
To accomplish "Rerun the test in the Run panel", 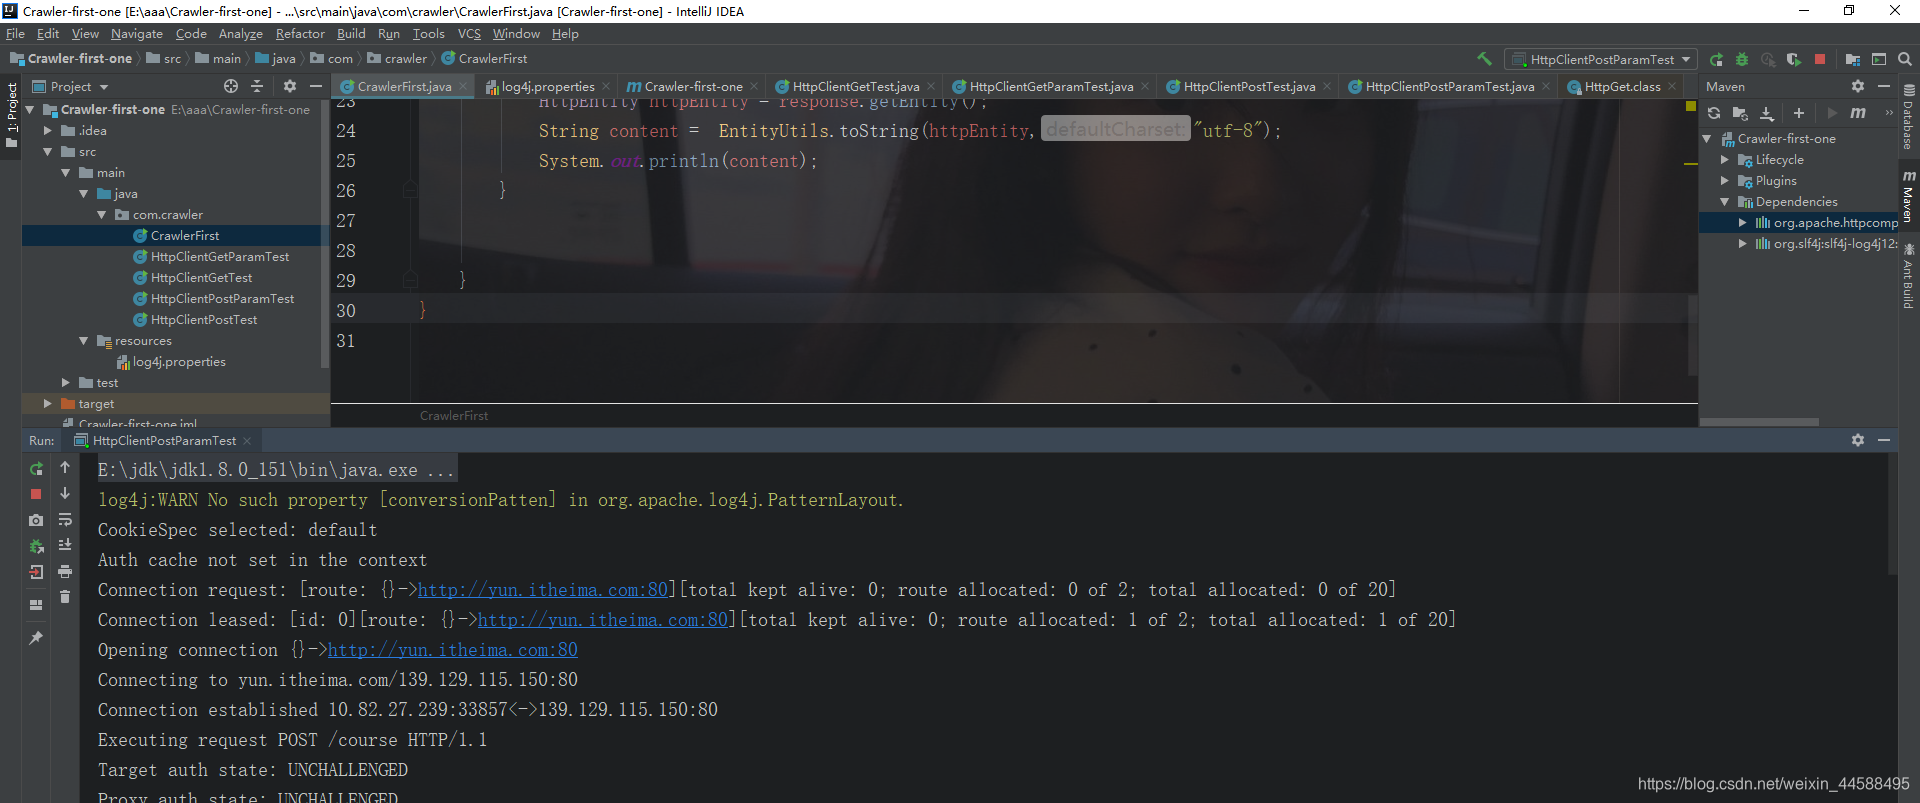I will [36, 468].
